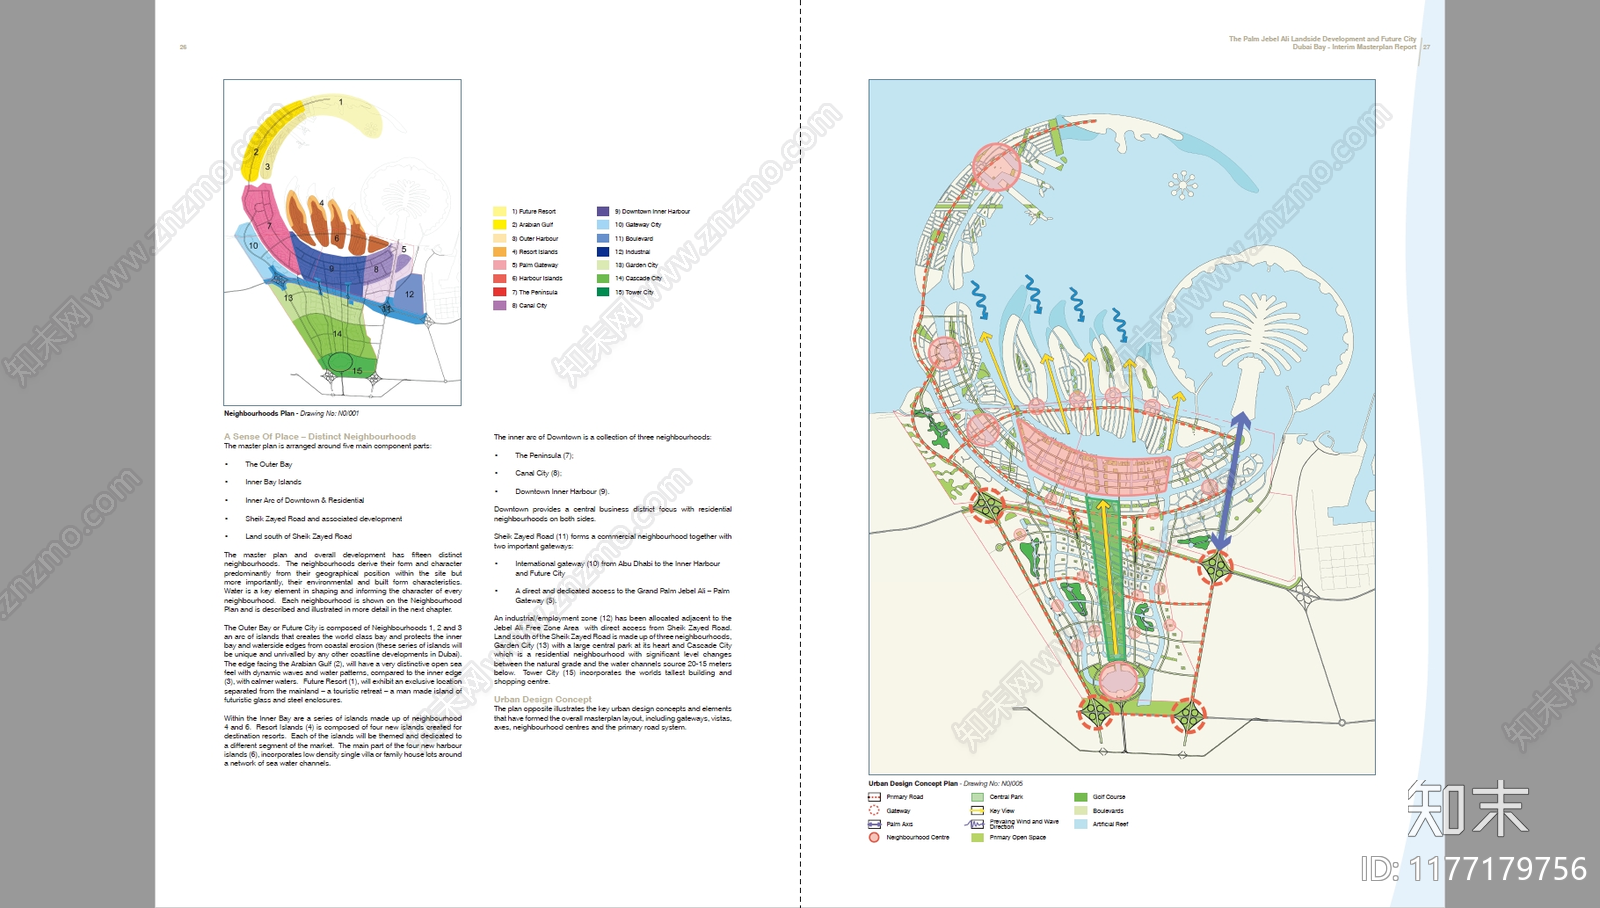Click legend label '15) Tower City'
The height and width of the screenshot is (908, 1600).
(x=634, y=292)
